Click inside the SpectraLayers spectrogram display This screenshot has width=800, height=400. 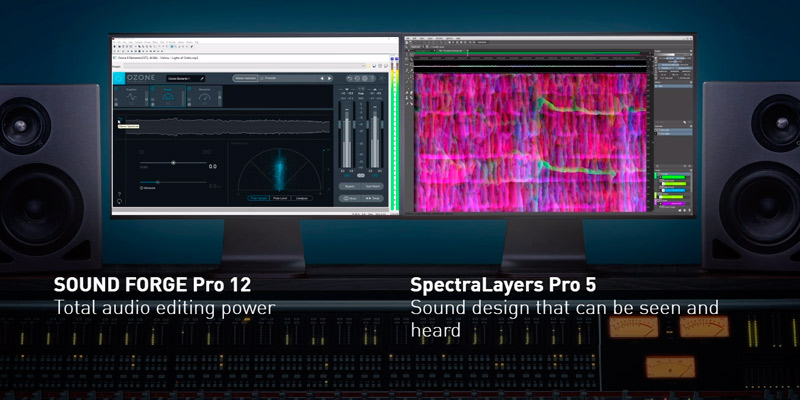531,142
